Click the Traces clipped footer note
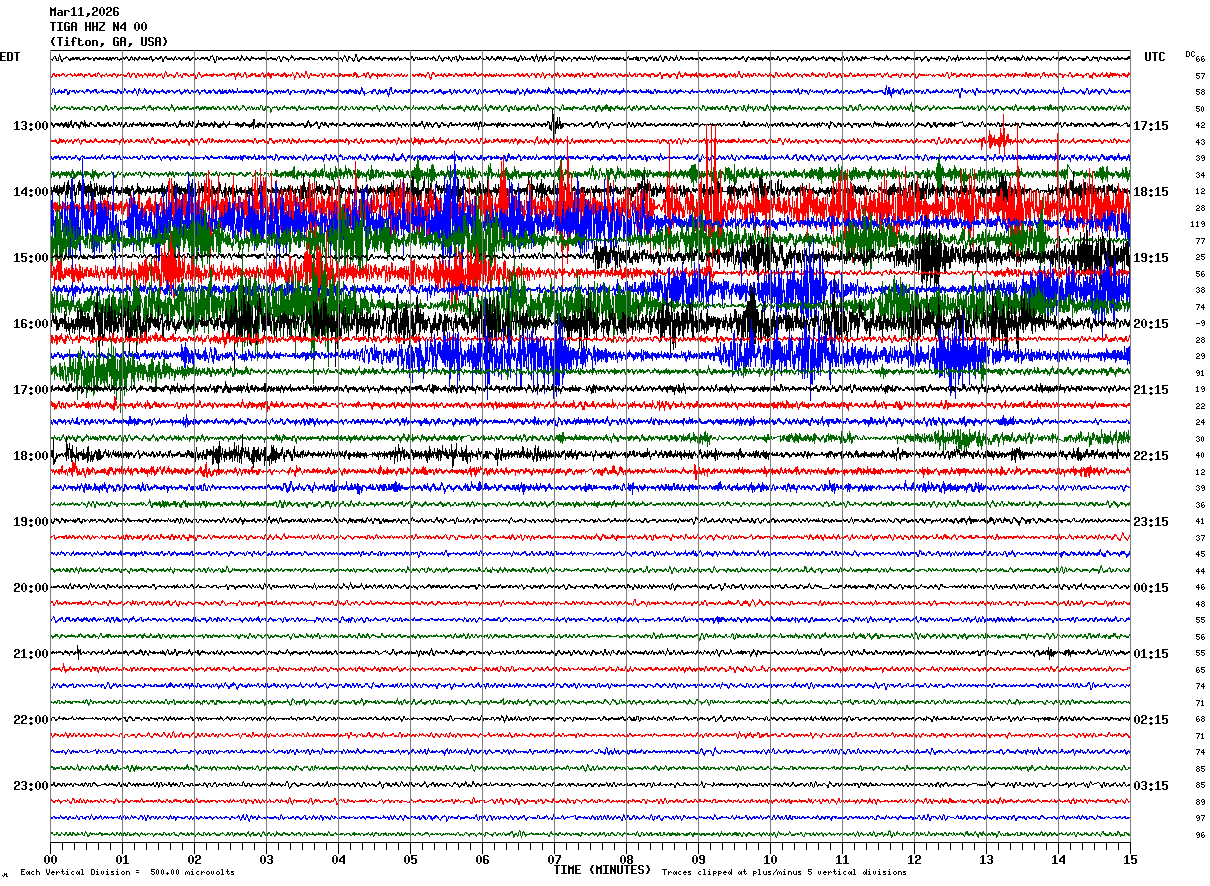Screen dimensions: 1210x886 pos(784,873)
